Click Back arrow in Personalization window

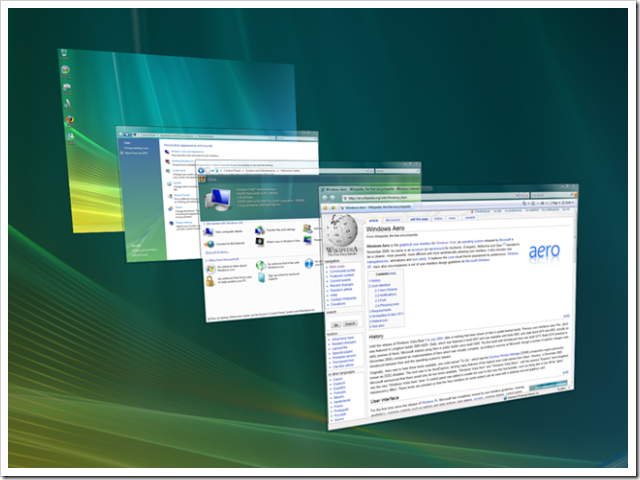coord(122,133)
